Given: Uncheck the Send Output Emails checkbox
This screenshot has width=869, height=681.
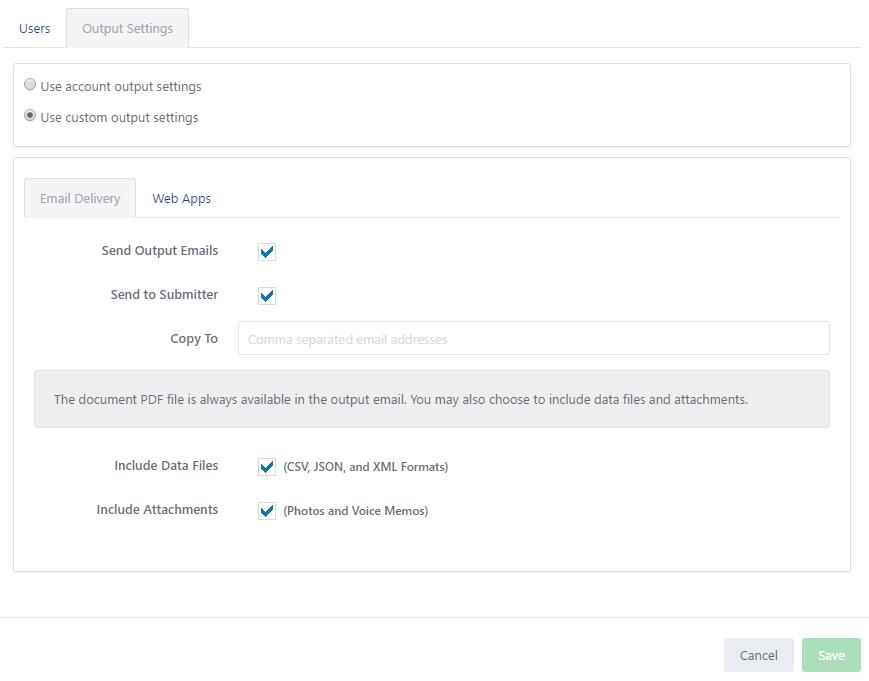Looking at the screenshot, I should pyautogui.click(x=267, y=252).
